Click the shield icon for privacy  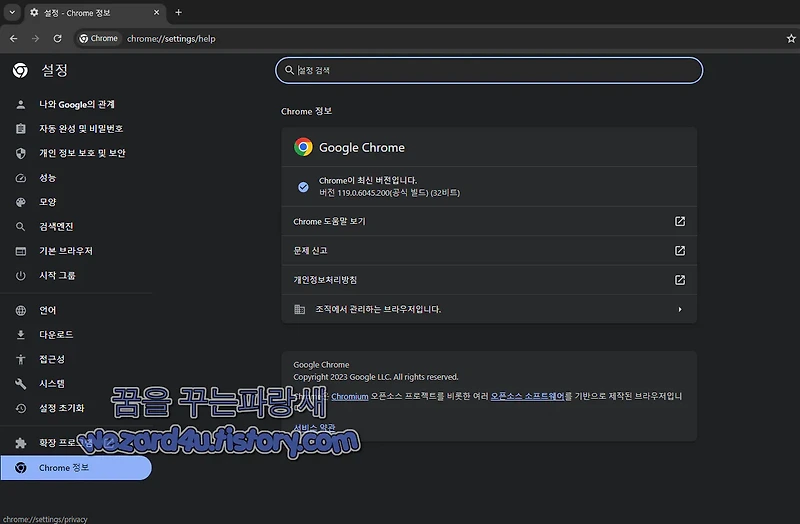20,153
